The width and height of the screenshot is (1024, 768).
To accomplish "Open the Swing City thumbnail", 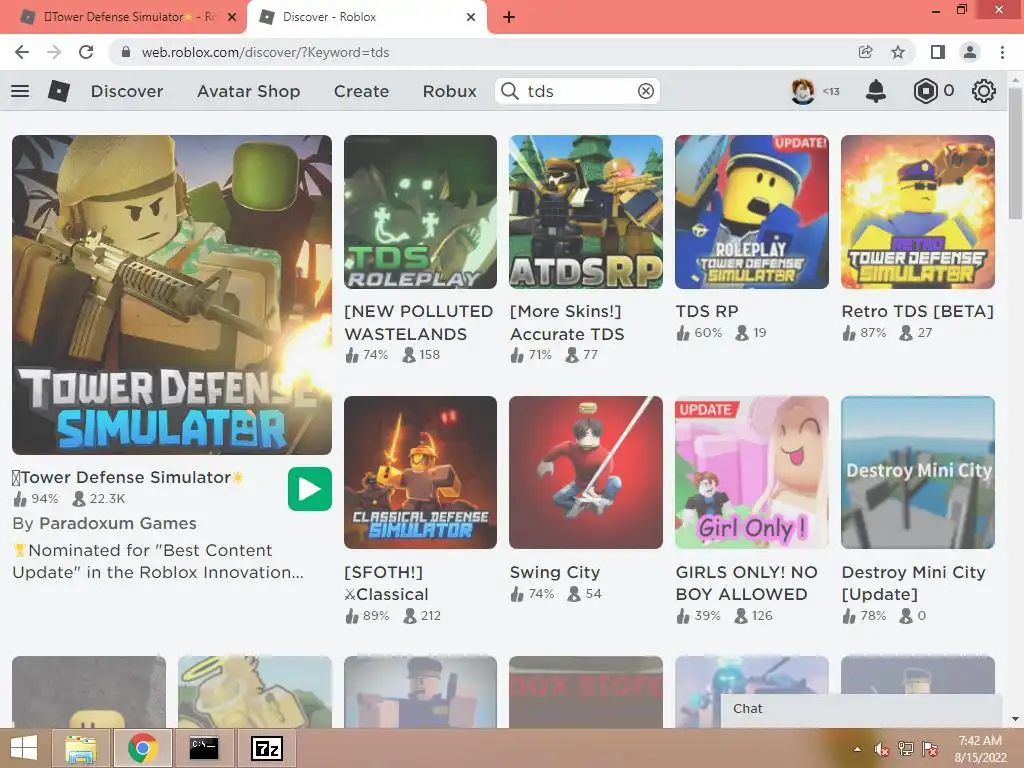I will tap(586, 472).
